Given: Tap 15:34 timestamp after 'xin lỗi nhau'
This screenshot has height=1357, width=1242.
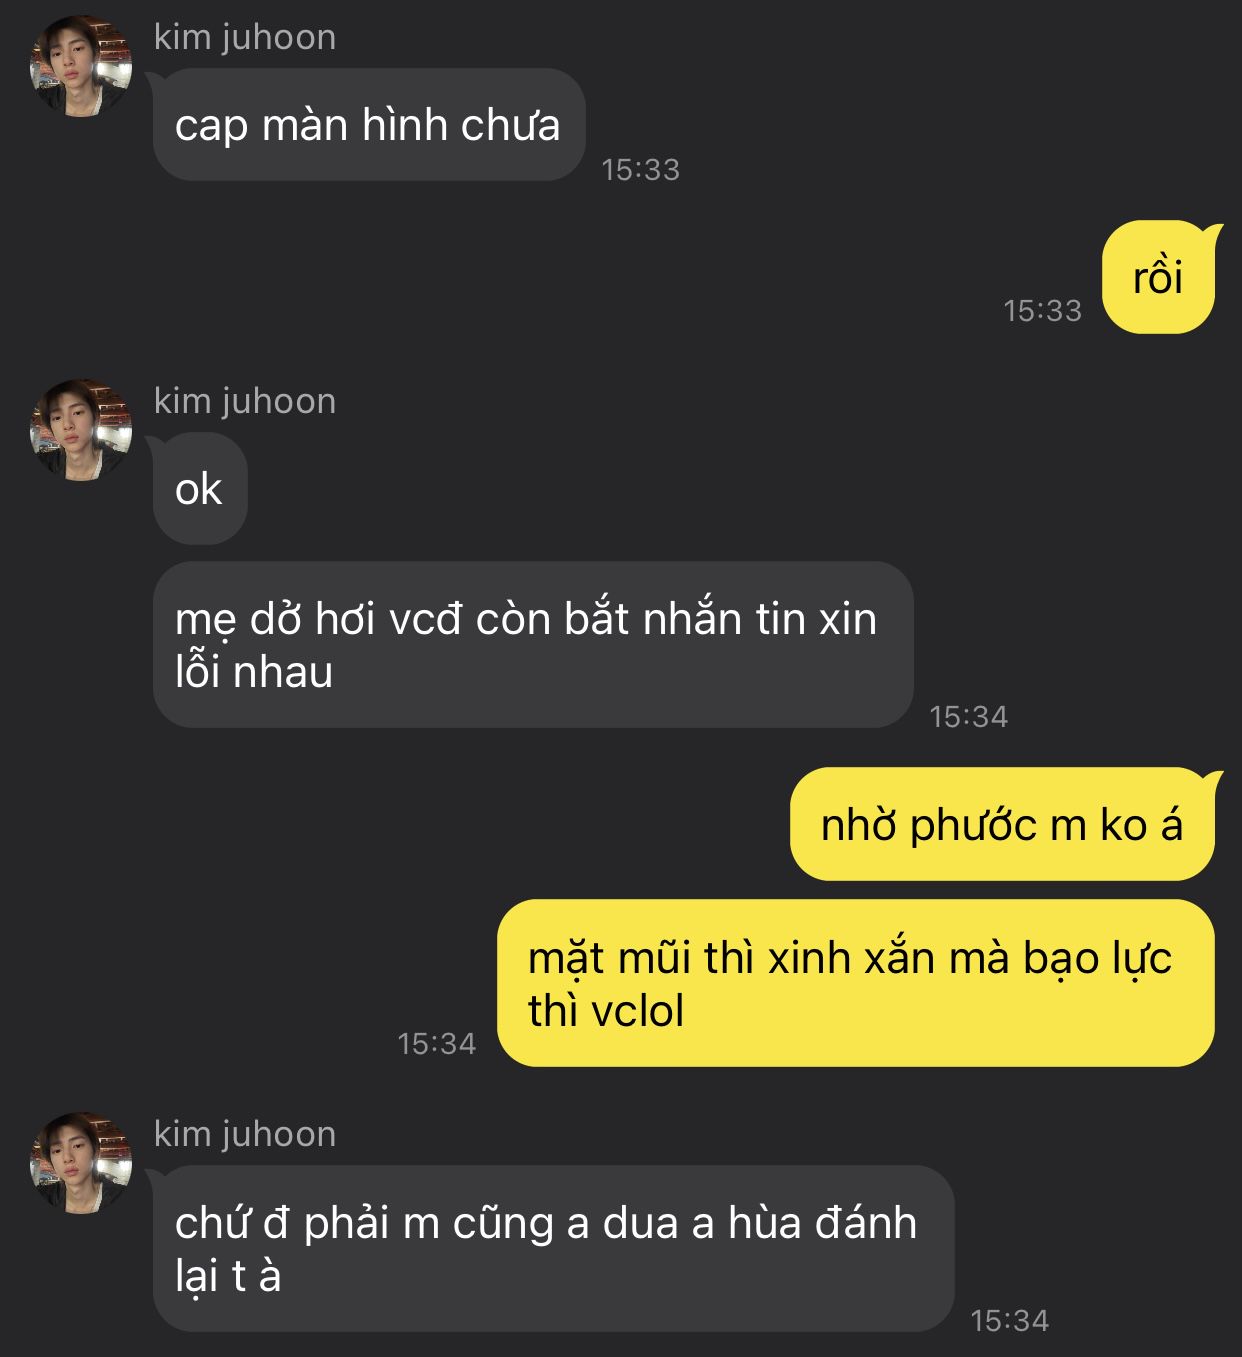Looking at the screenshot, I should point(969,717).
